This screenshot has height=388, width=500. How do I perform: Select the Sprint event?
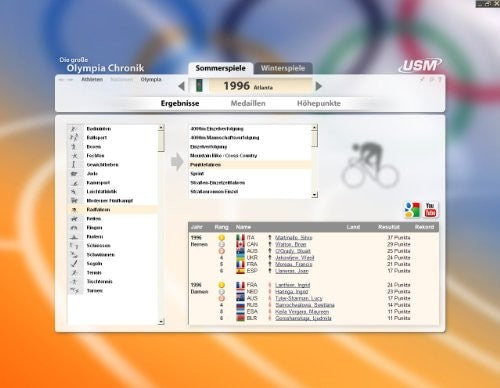pyautogui.click(x=197, y=174)
